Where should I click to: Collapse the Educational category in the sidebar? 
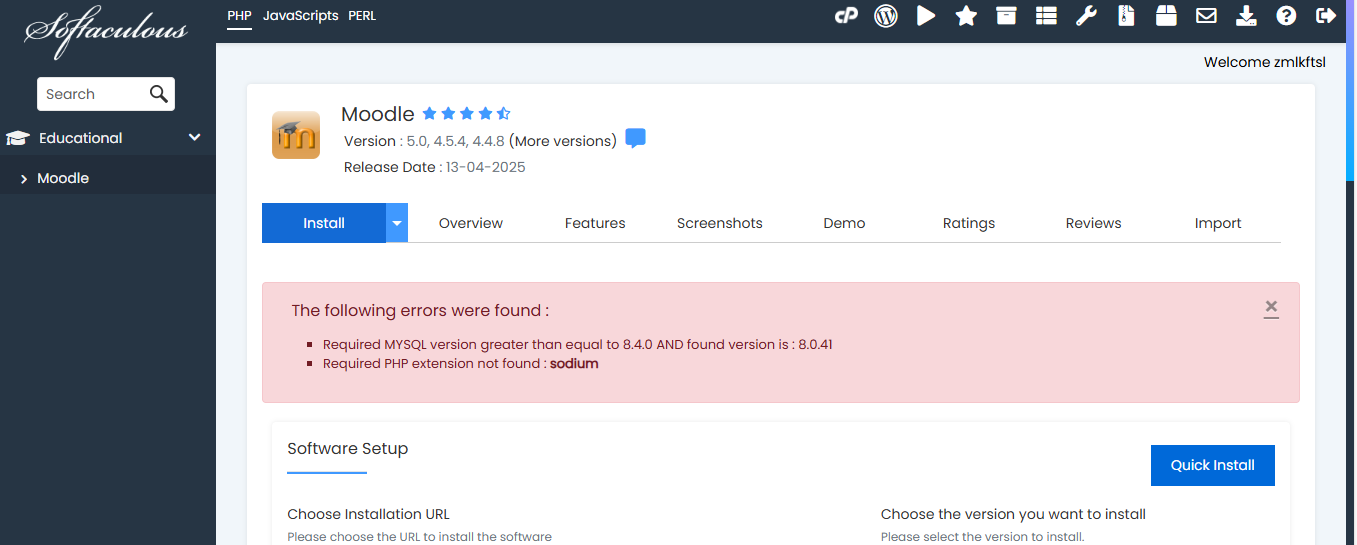tap(195, 138)
